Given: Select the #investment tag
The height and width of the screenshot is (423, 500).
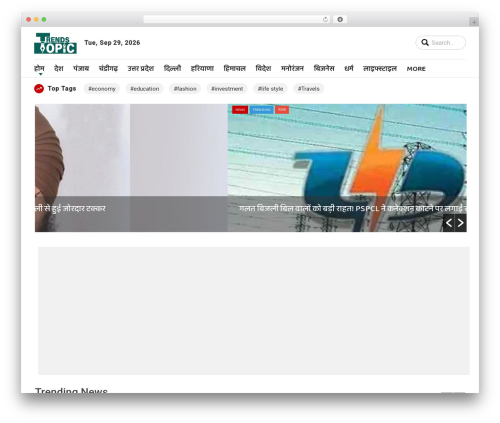Looking at the screenshot, I should click(227, 89).
